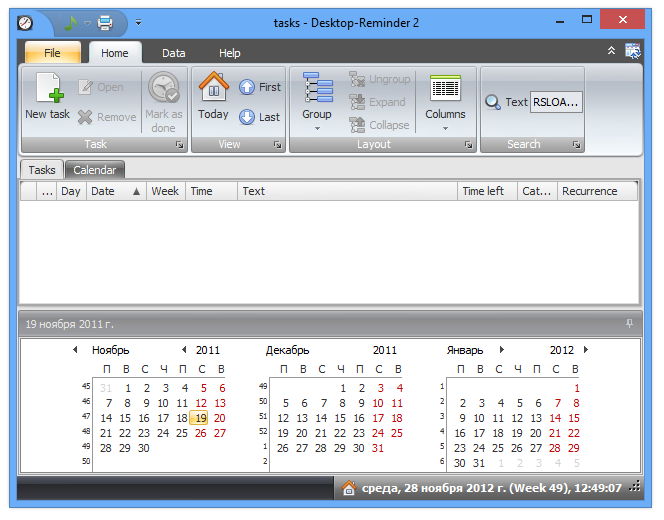The image size is (664, 520).
Task: Click the calendar icon at ribbon top-right
Action: (x=633, y=51)
